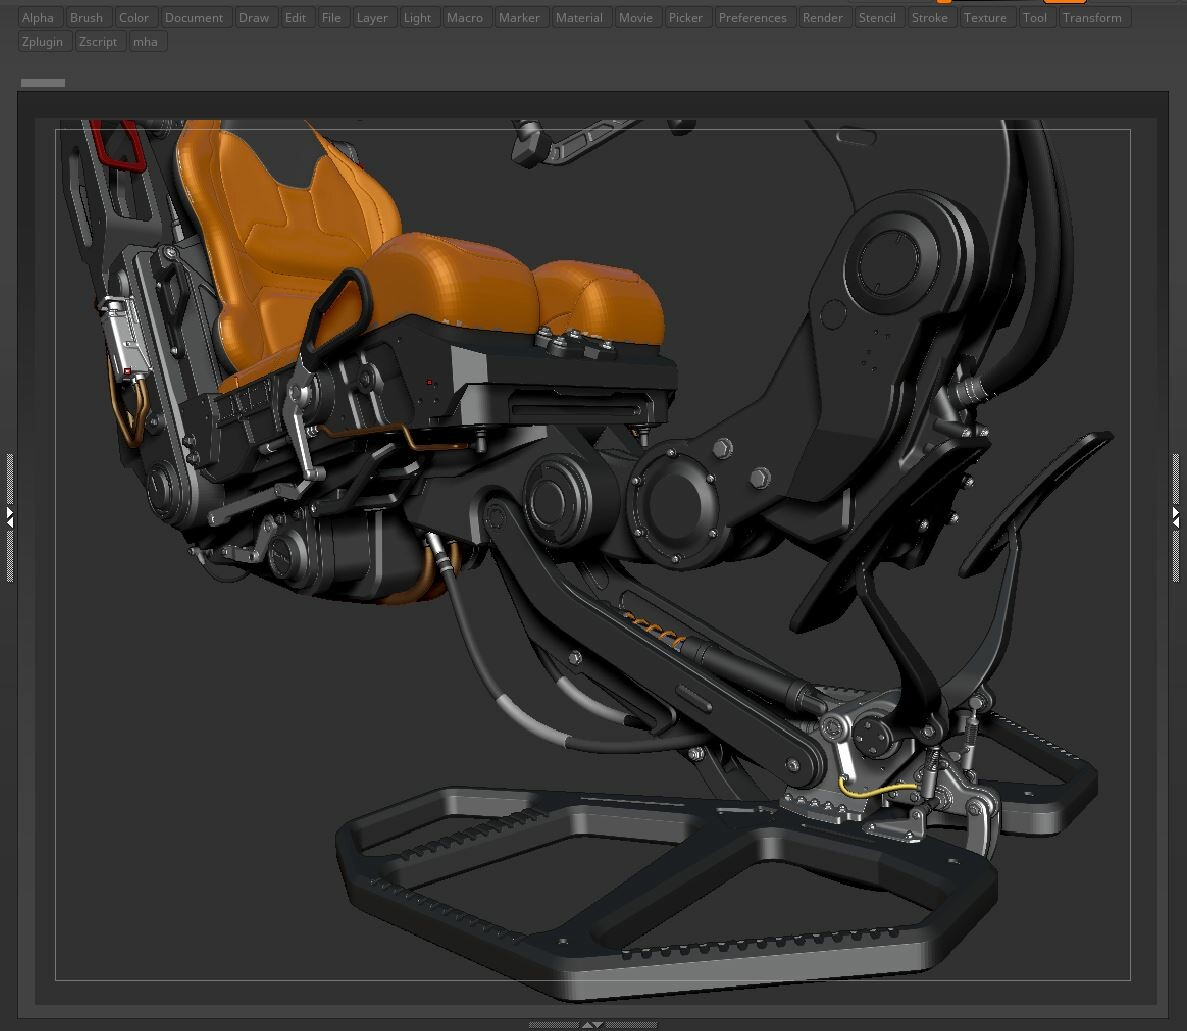The height and width of the screenshot is (1031, 1187).
Task: Open the Color menu
Action: pos(134,17)
